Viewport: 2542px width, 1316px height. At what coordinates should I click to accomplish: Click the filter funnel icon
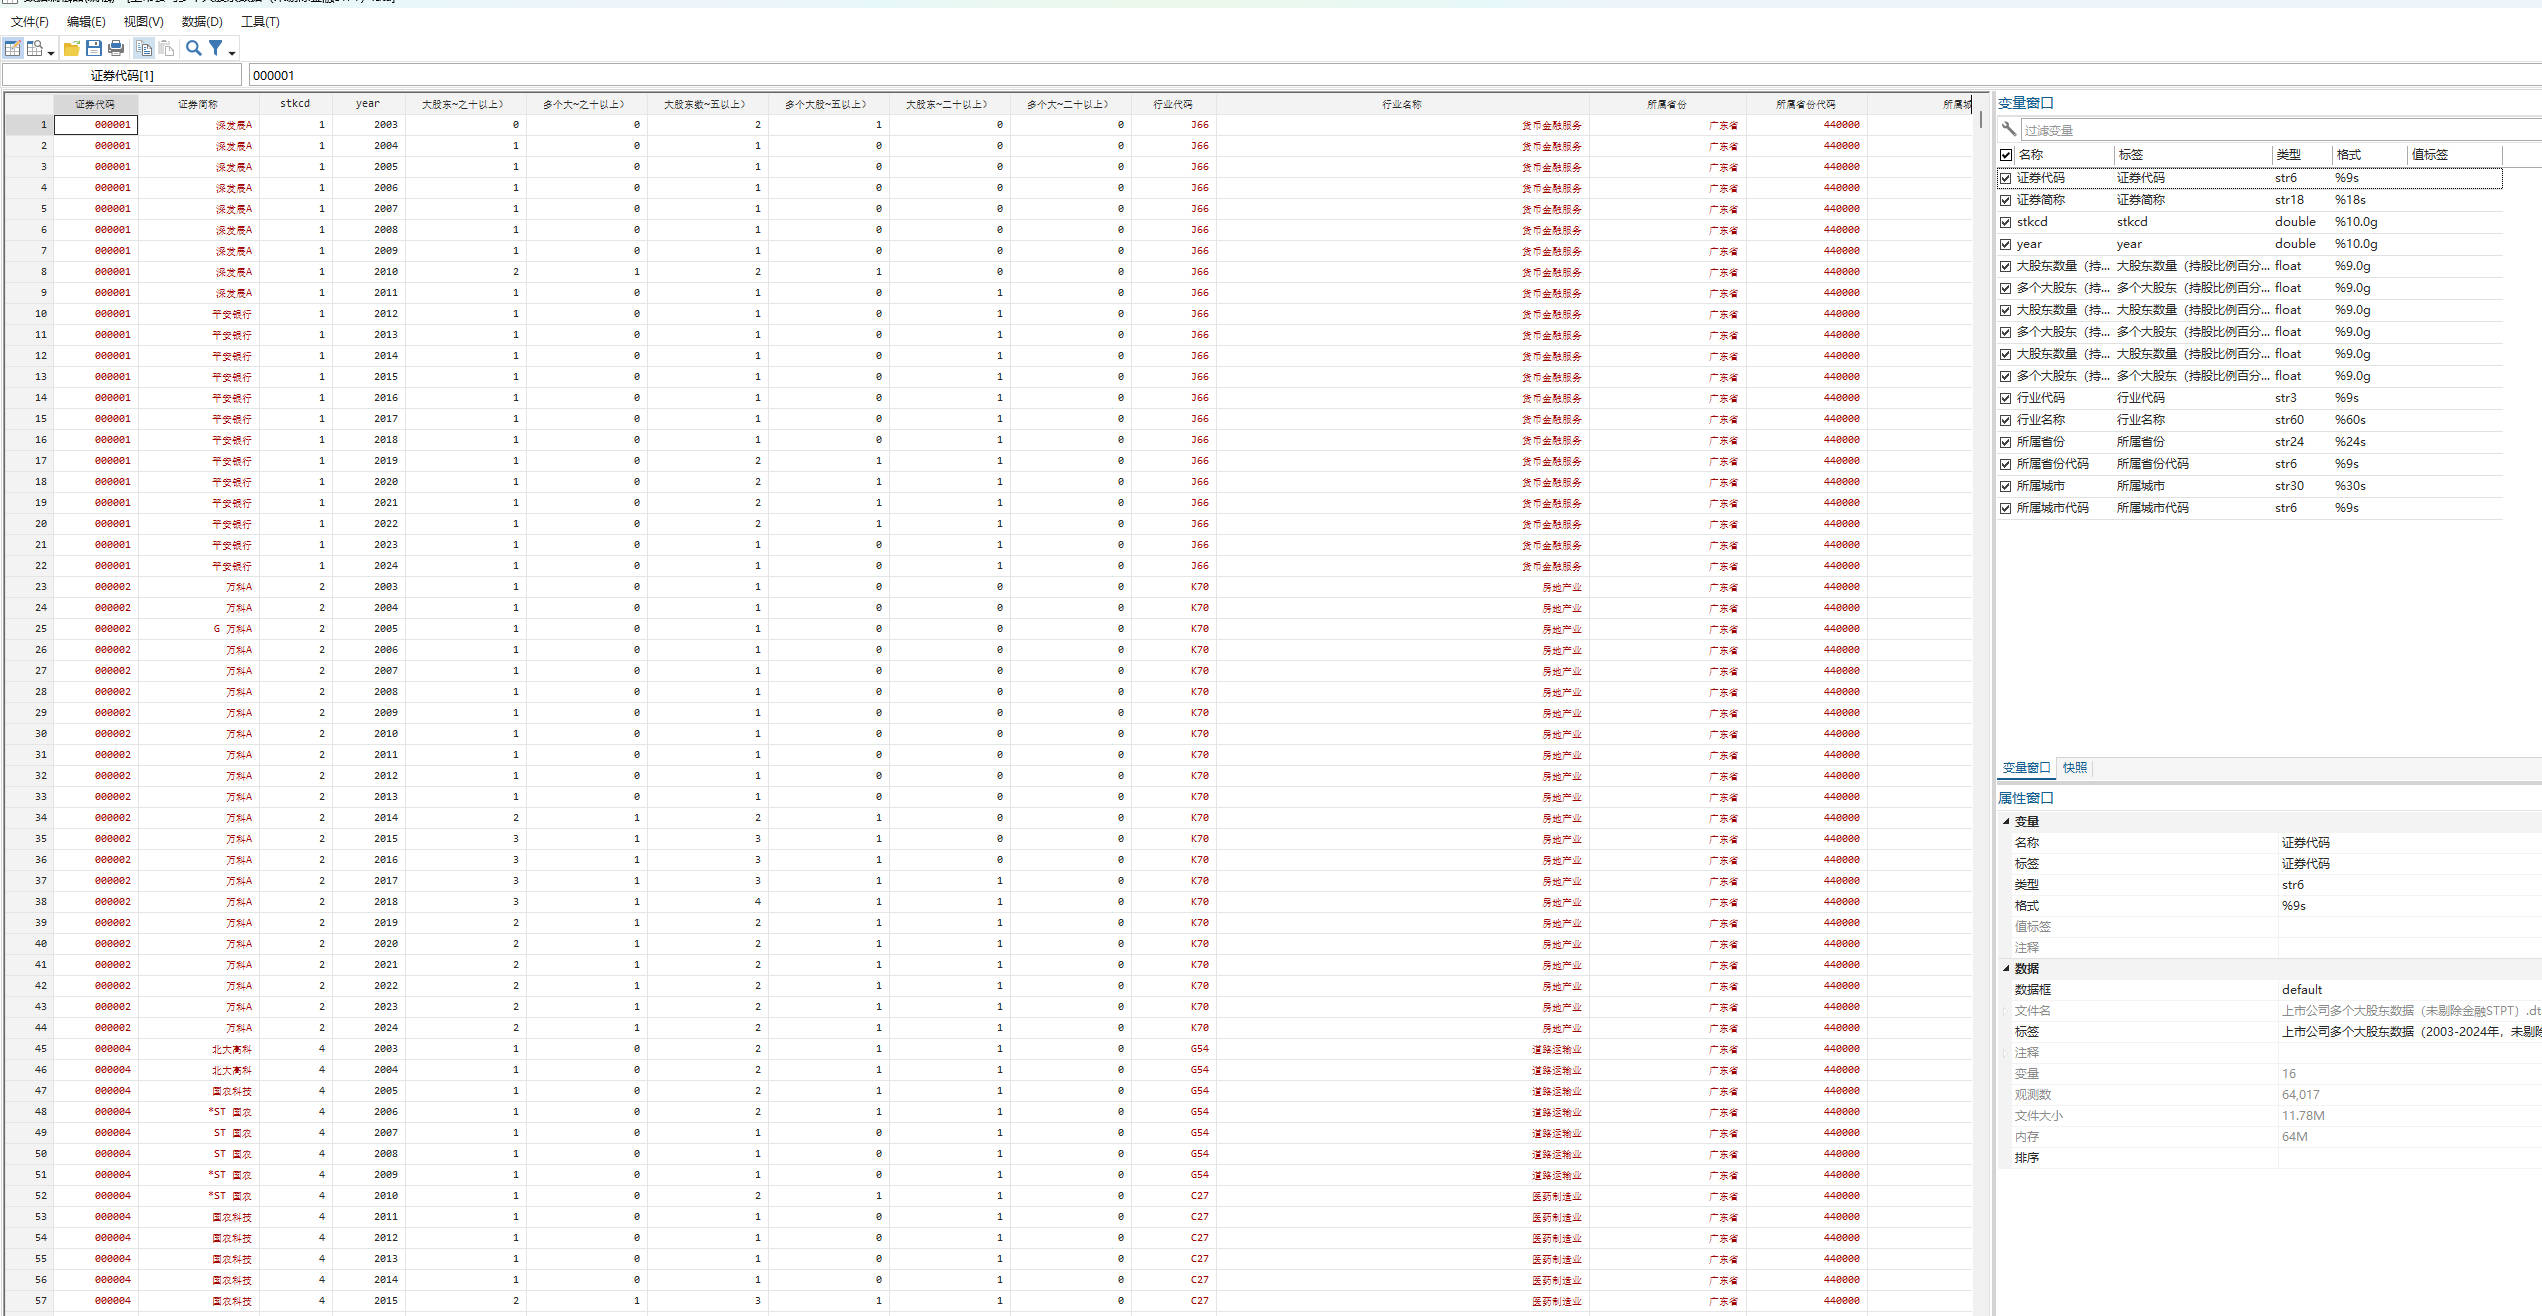pyautogui.click(x=215, y=48)
